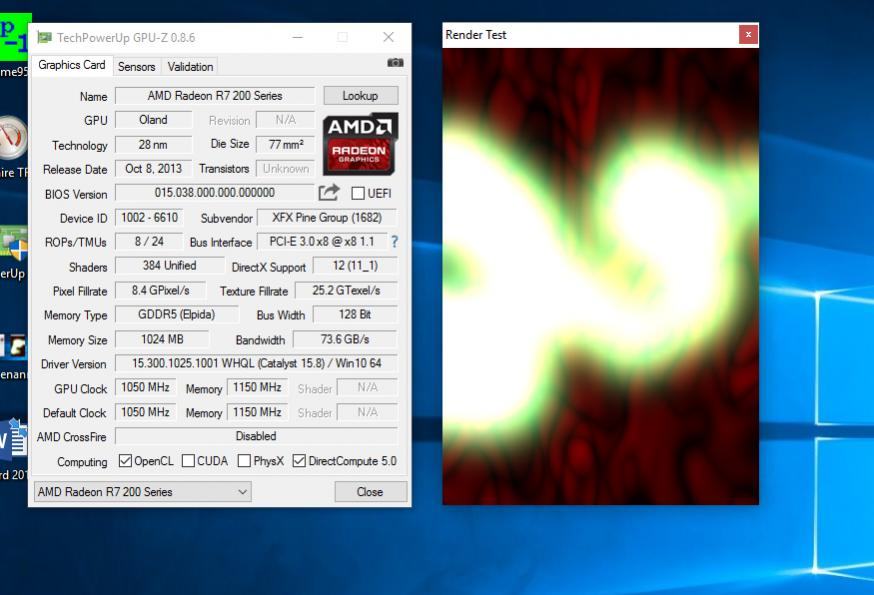Click the Technology value 28 nm
The image size is (874, 595).
(153, 144)
